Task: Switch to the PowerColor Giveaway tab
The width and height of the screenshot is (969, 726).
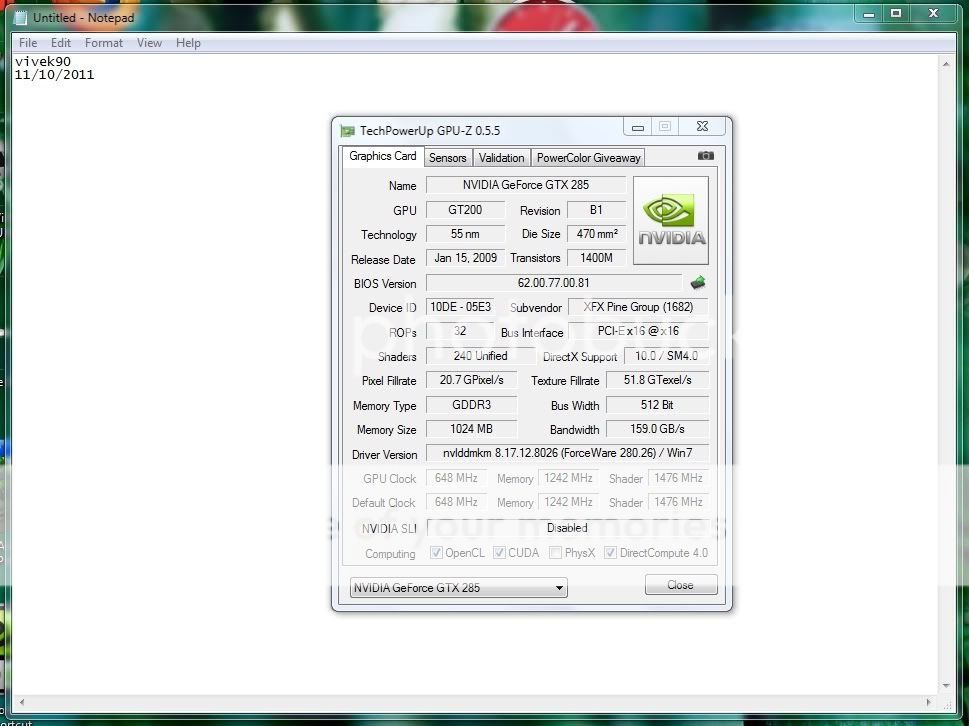Action: tap(588, 158)
